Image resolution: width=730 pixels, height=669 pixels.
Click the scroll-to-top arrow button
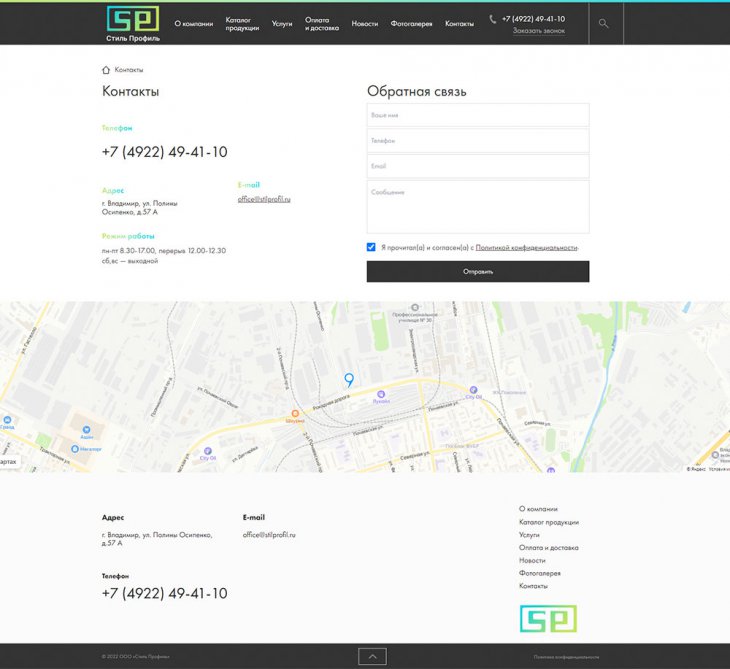pos(372,656)
